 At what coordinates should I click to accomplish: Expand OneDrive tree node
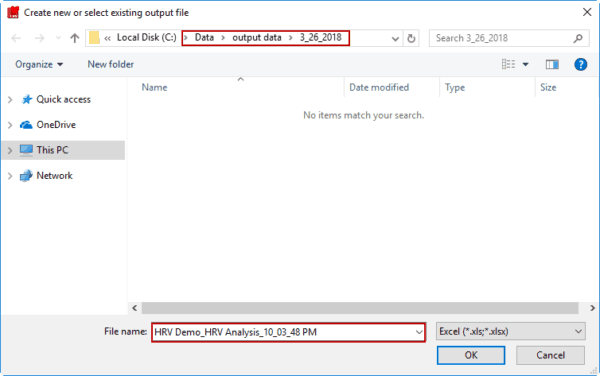point(10,125)
